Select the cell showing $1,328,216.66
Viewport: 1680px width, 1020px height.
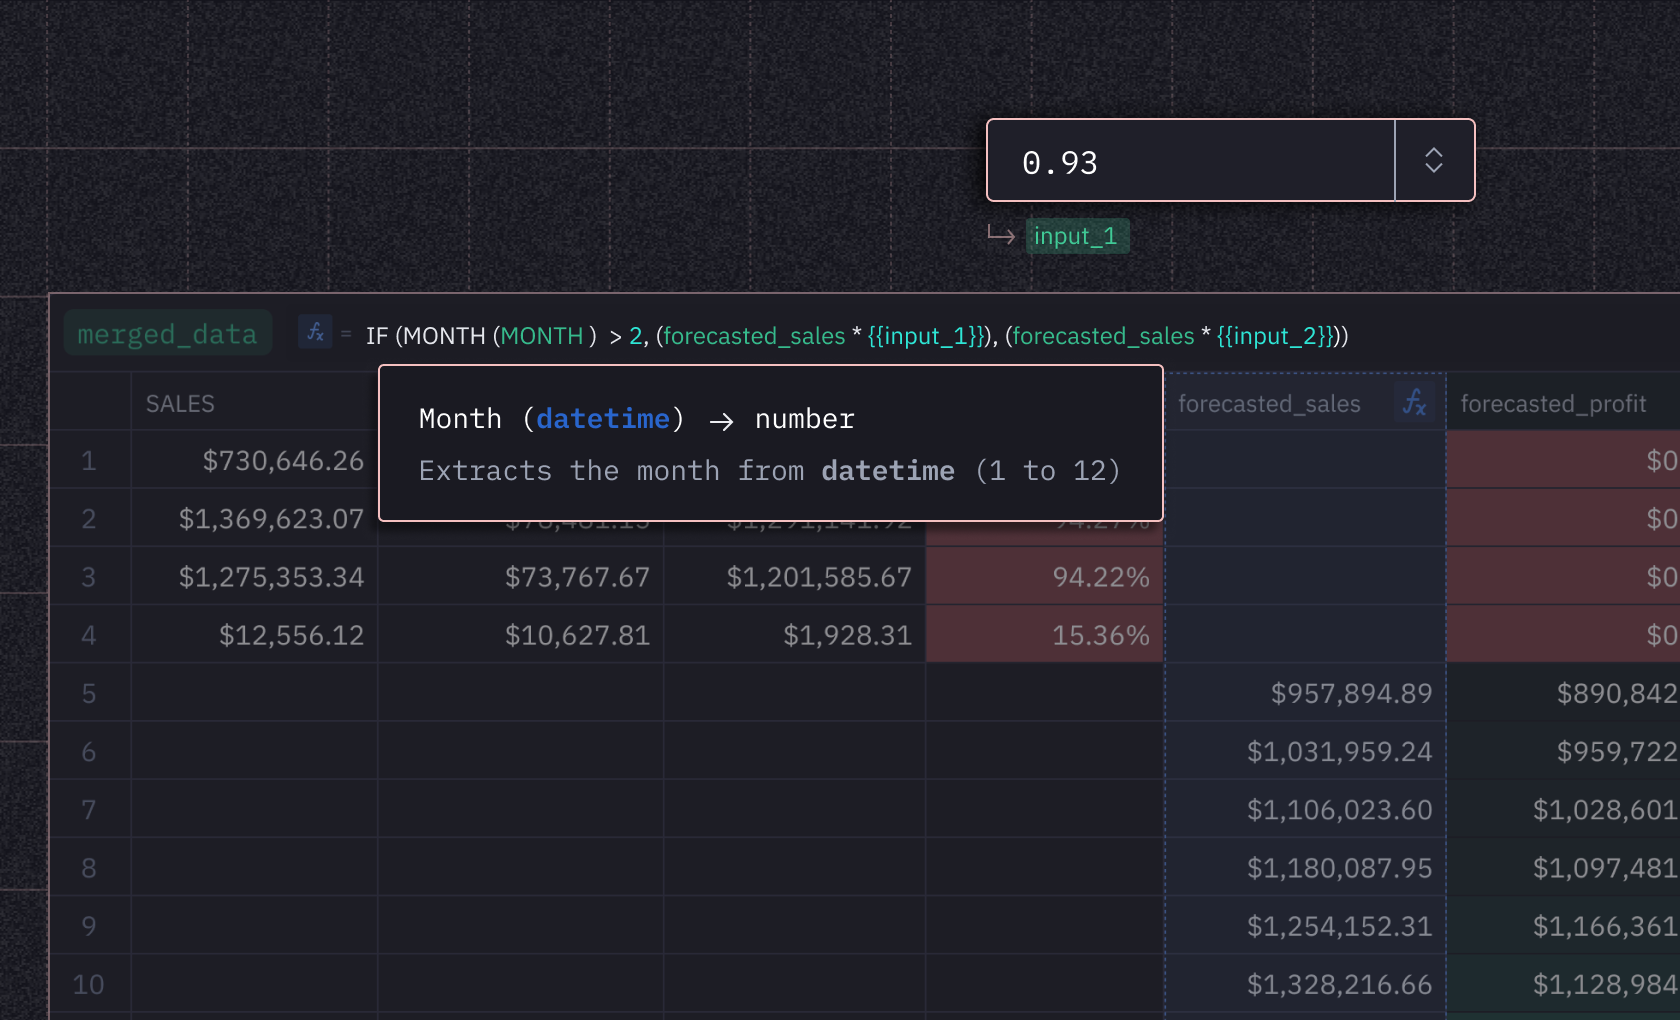1340,984
